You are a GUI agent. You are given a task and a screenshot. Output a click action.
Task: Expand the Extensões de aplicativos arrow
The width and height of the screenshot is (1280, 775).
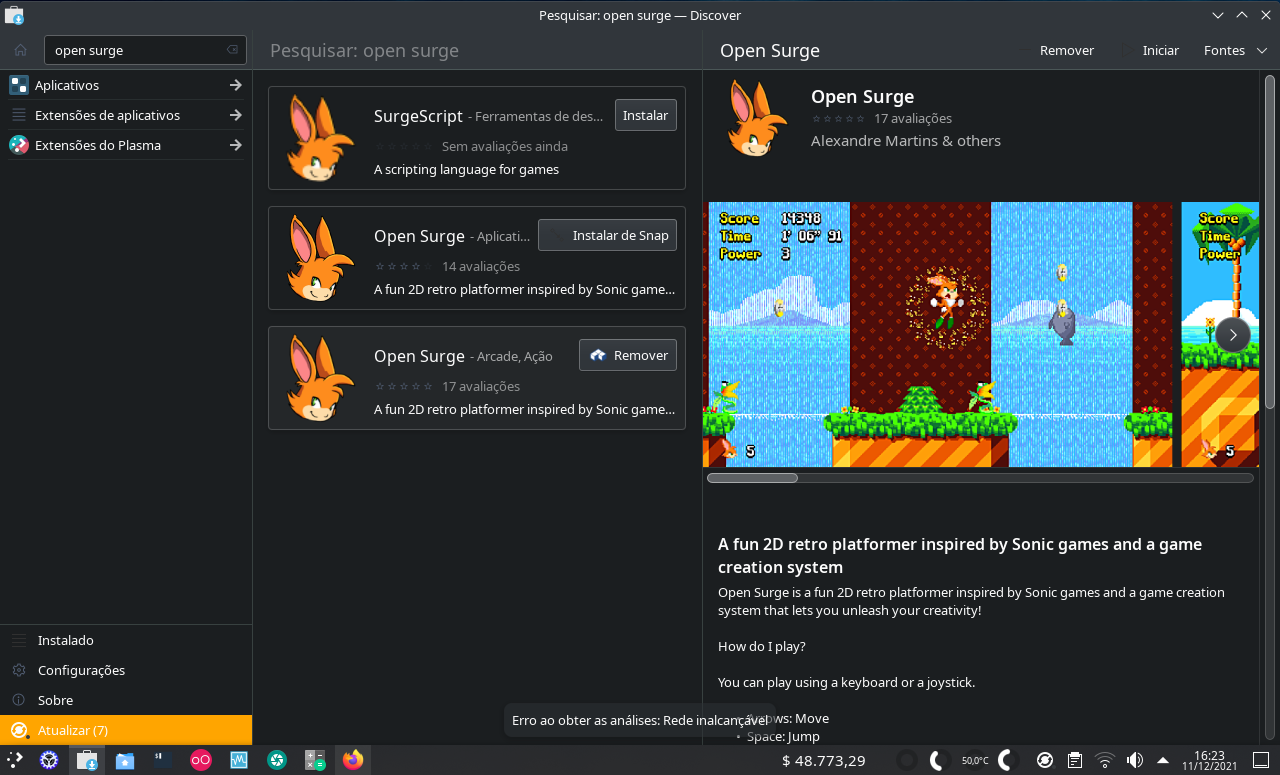coord(235,115)
